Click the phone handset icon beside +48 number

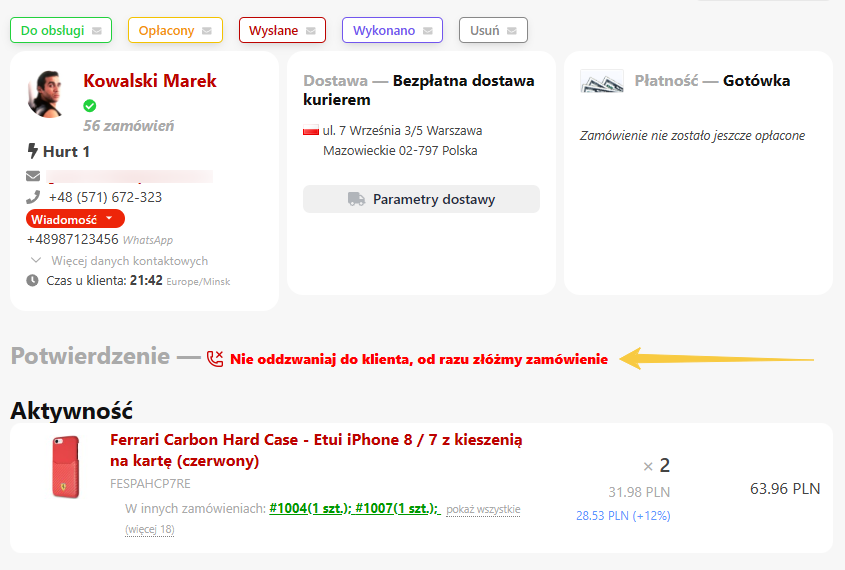click(33, 197)
